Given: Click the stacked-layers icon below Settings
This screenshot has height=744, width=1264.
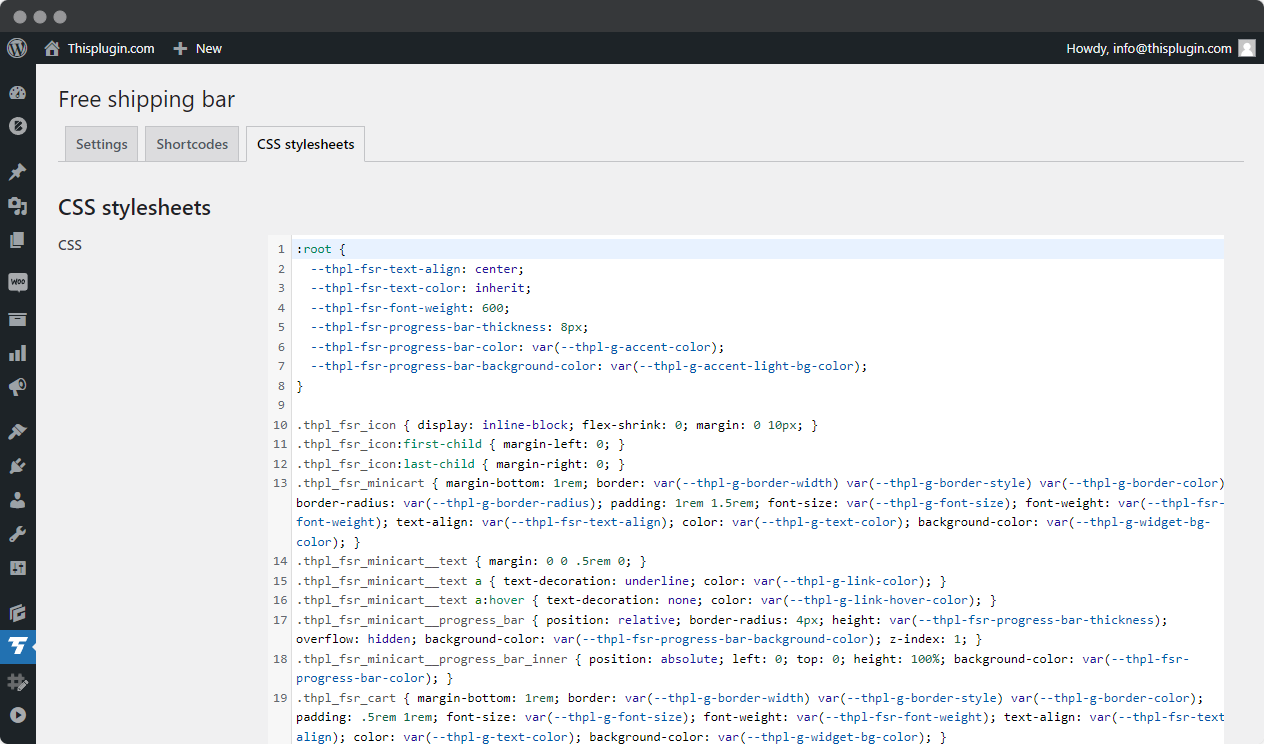Looking at the screenshot, I should pyautogui.click(x=17, y=613).
